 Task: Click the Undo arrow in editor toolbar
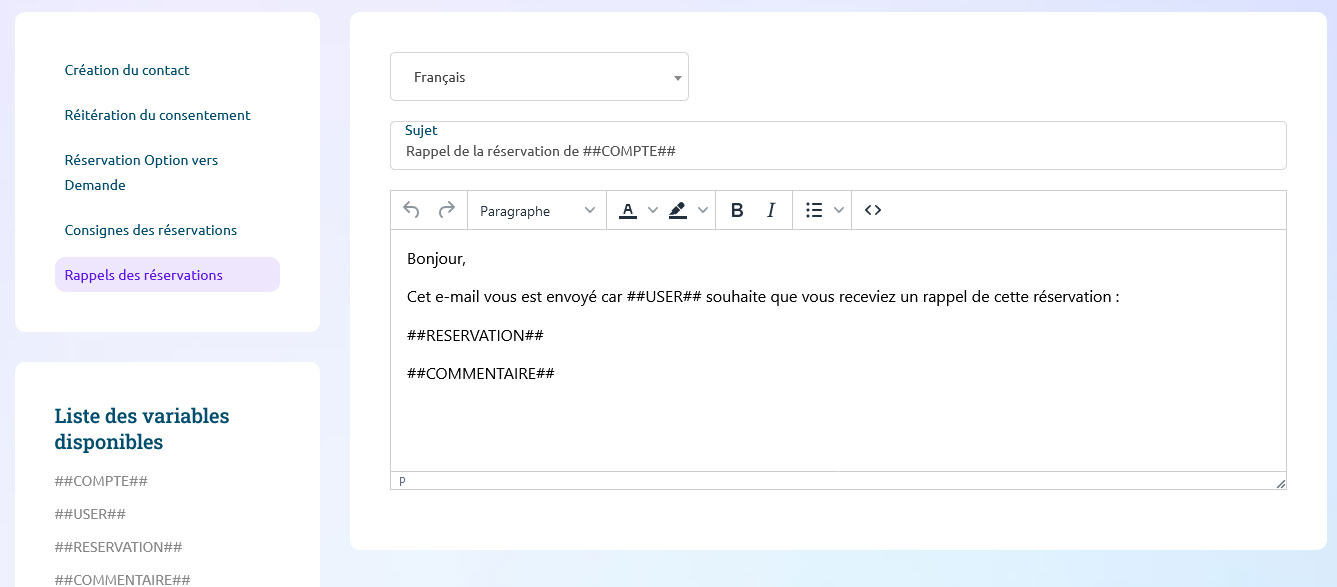coord(411,210)
